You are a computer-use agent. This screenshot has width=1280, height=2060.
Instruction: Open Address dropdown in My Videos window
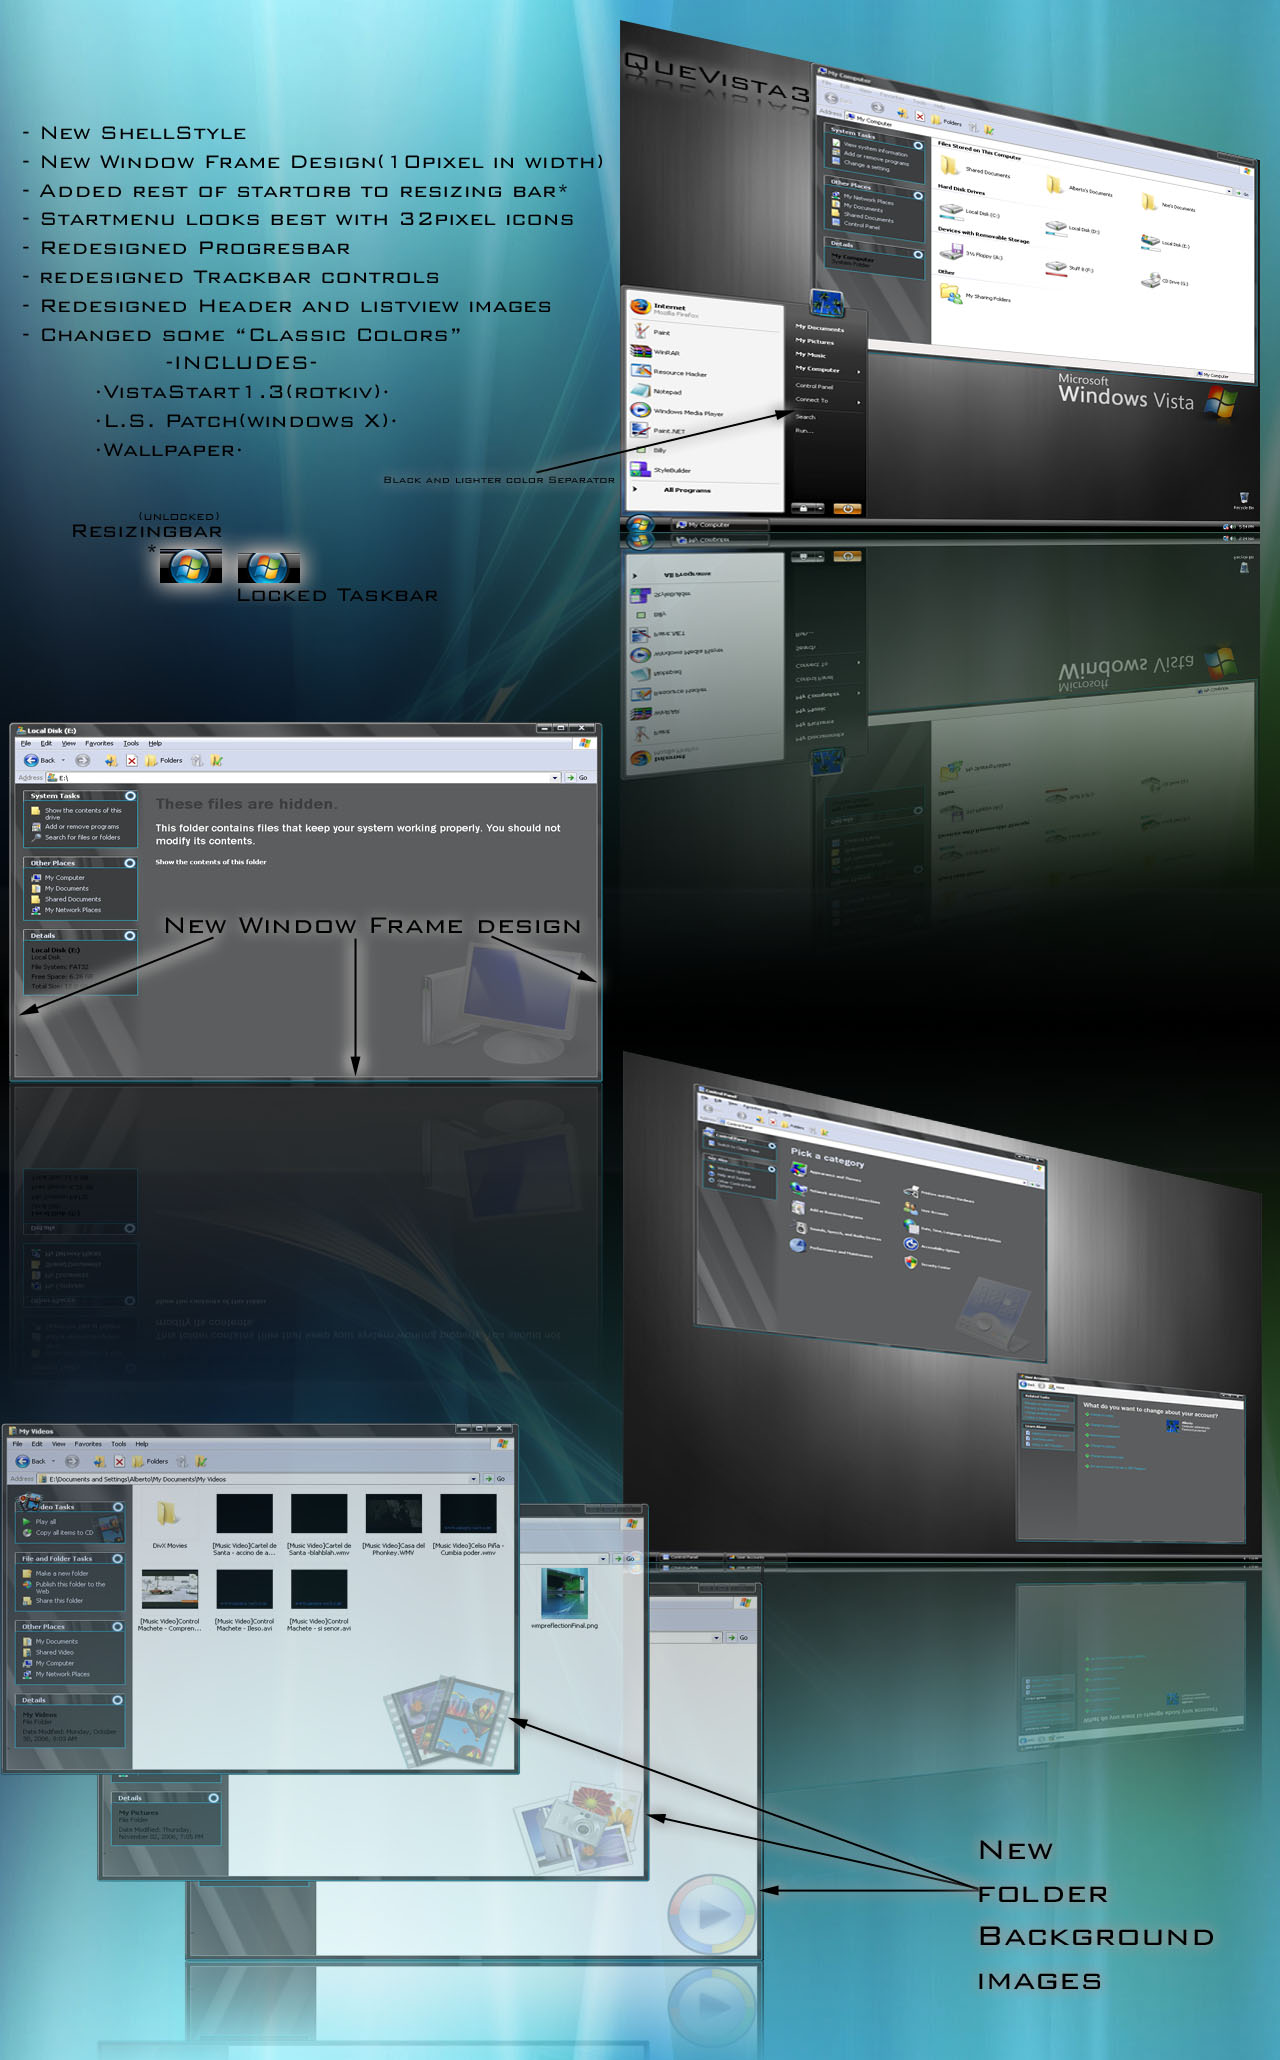(x=474, y=1479)
